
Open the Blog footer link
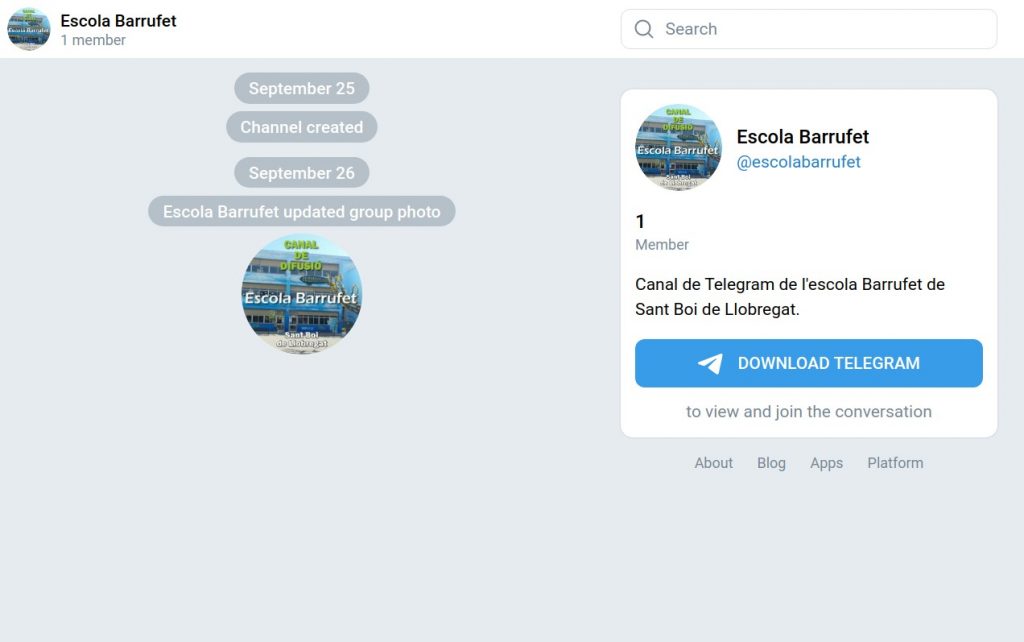[x=771, y=463]
